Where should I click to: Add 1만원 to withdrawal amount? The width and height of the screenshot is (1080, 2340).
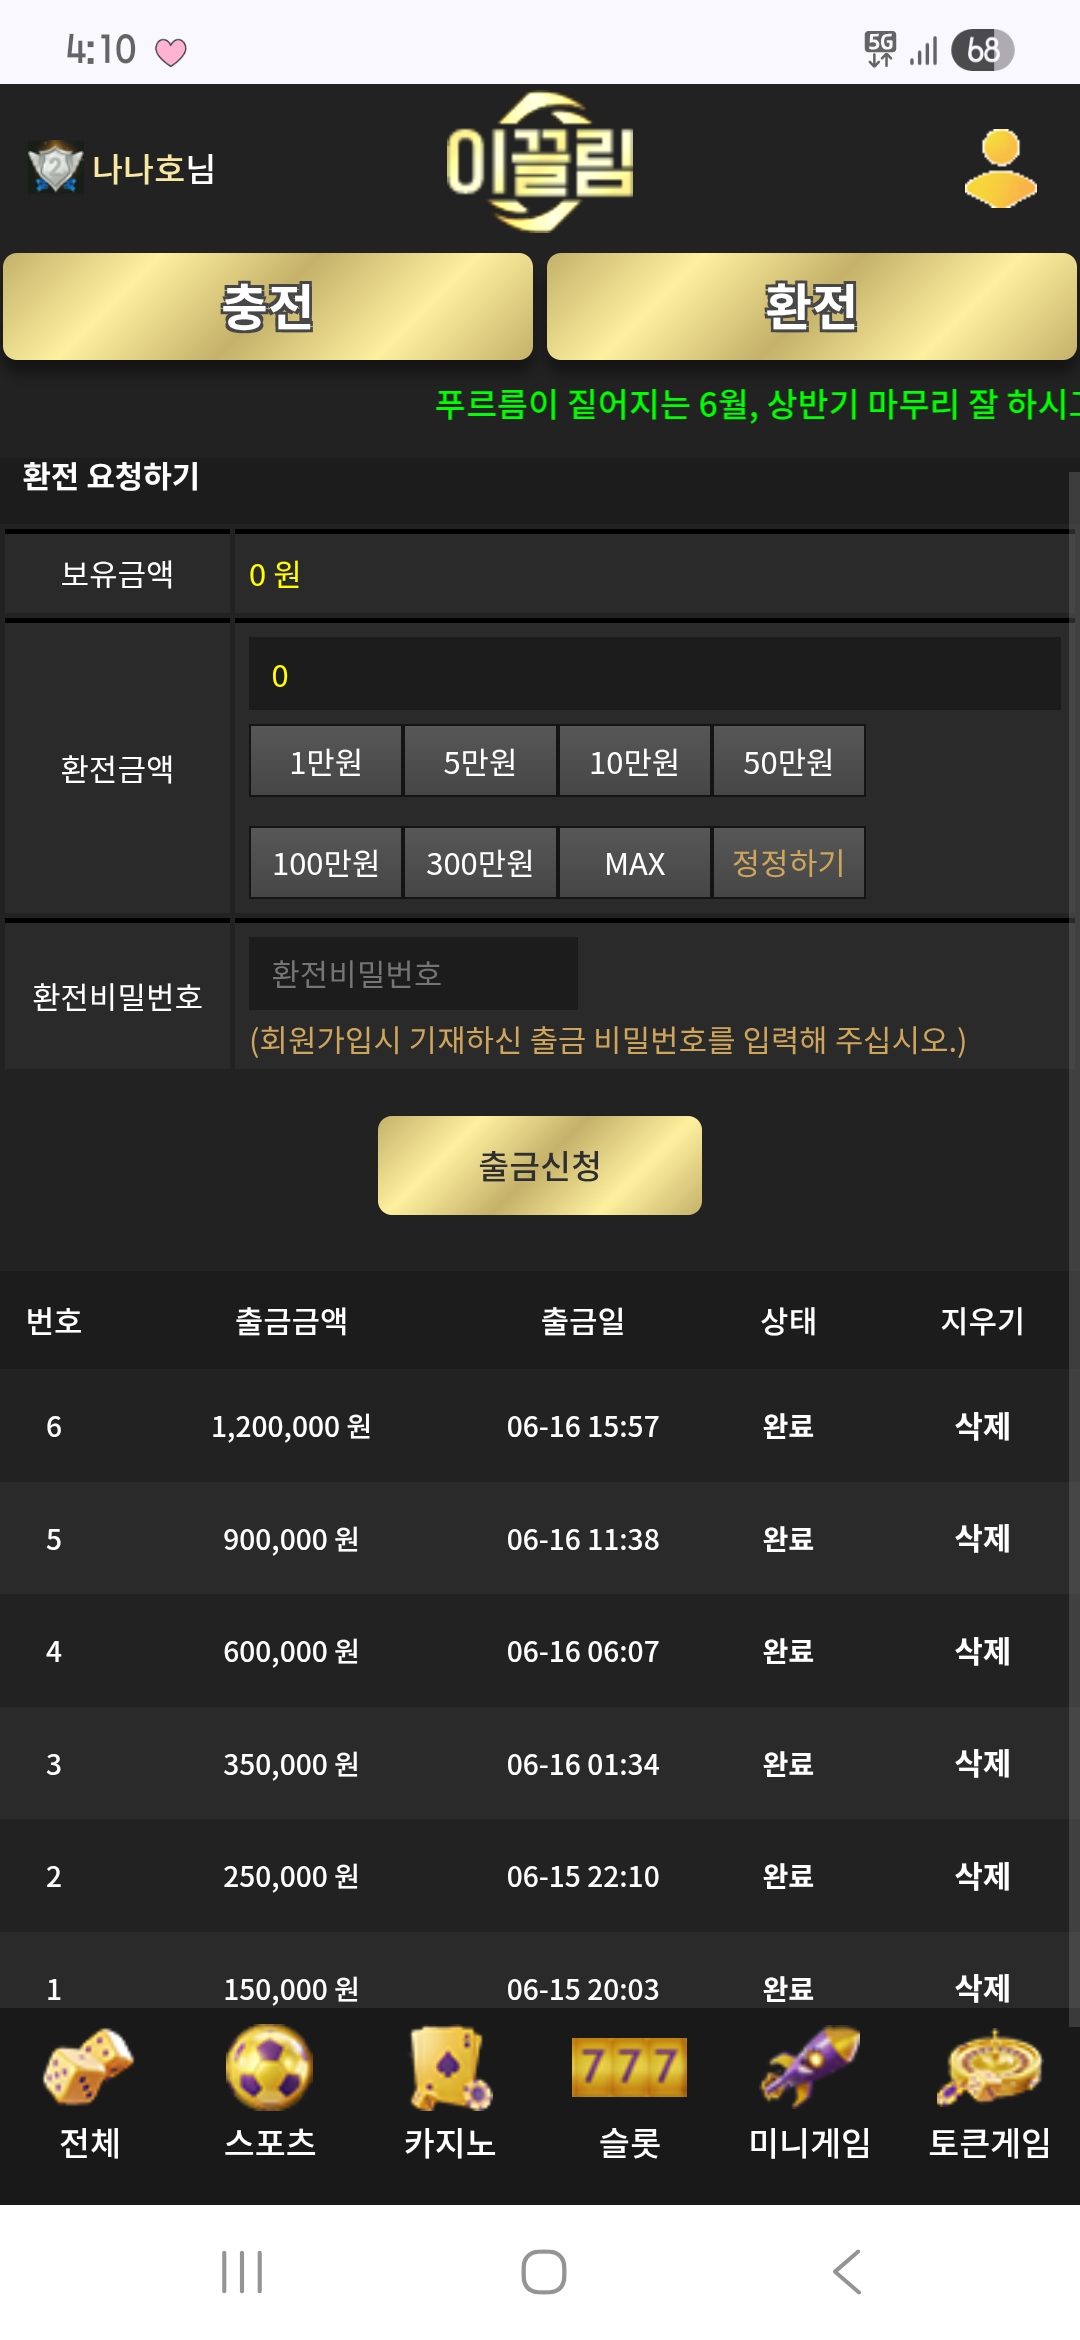point(326,761)
